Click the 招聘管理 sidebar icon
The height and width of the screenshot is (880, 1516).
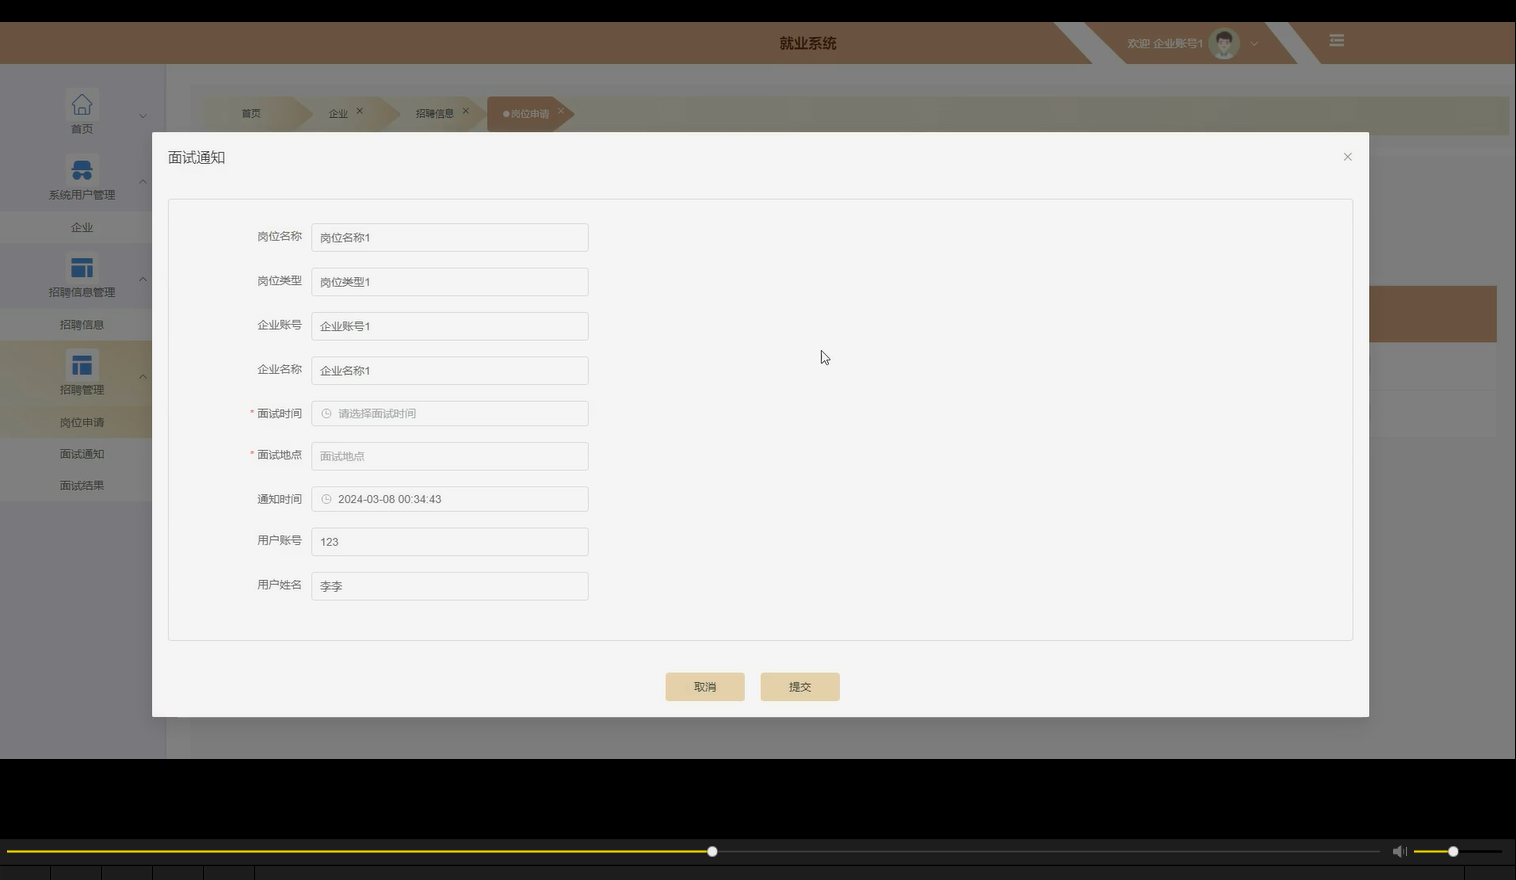82,365
